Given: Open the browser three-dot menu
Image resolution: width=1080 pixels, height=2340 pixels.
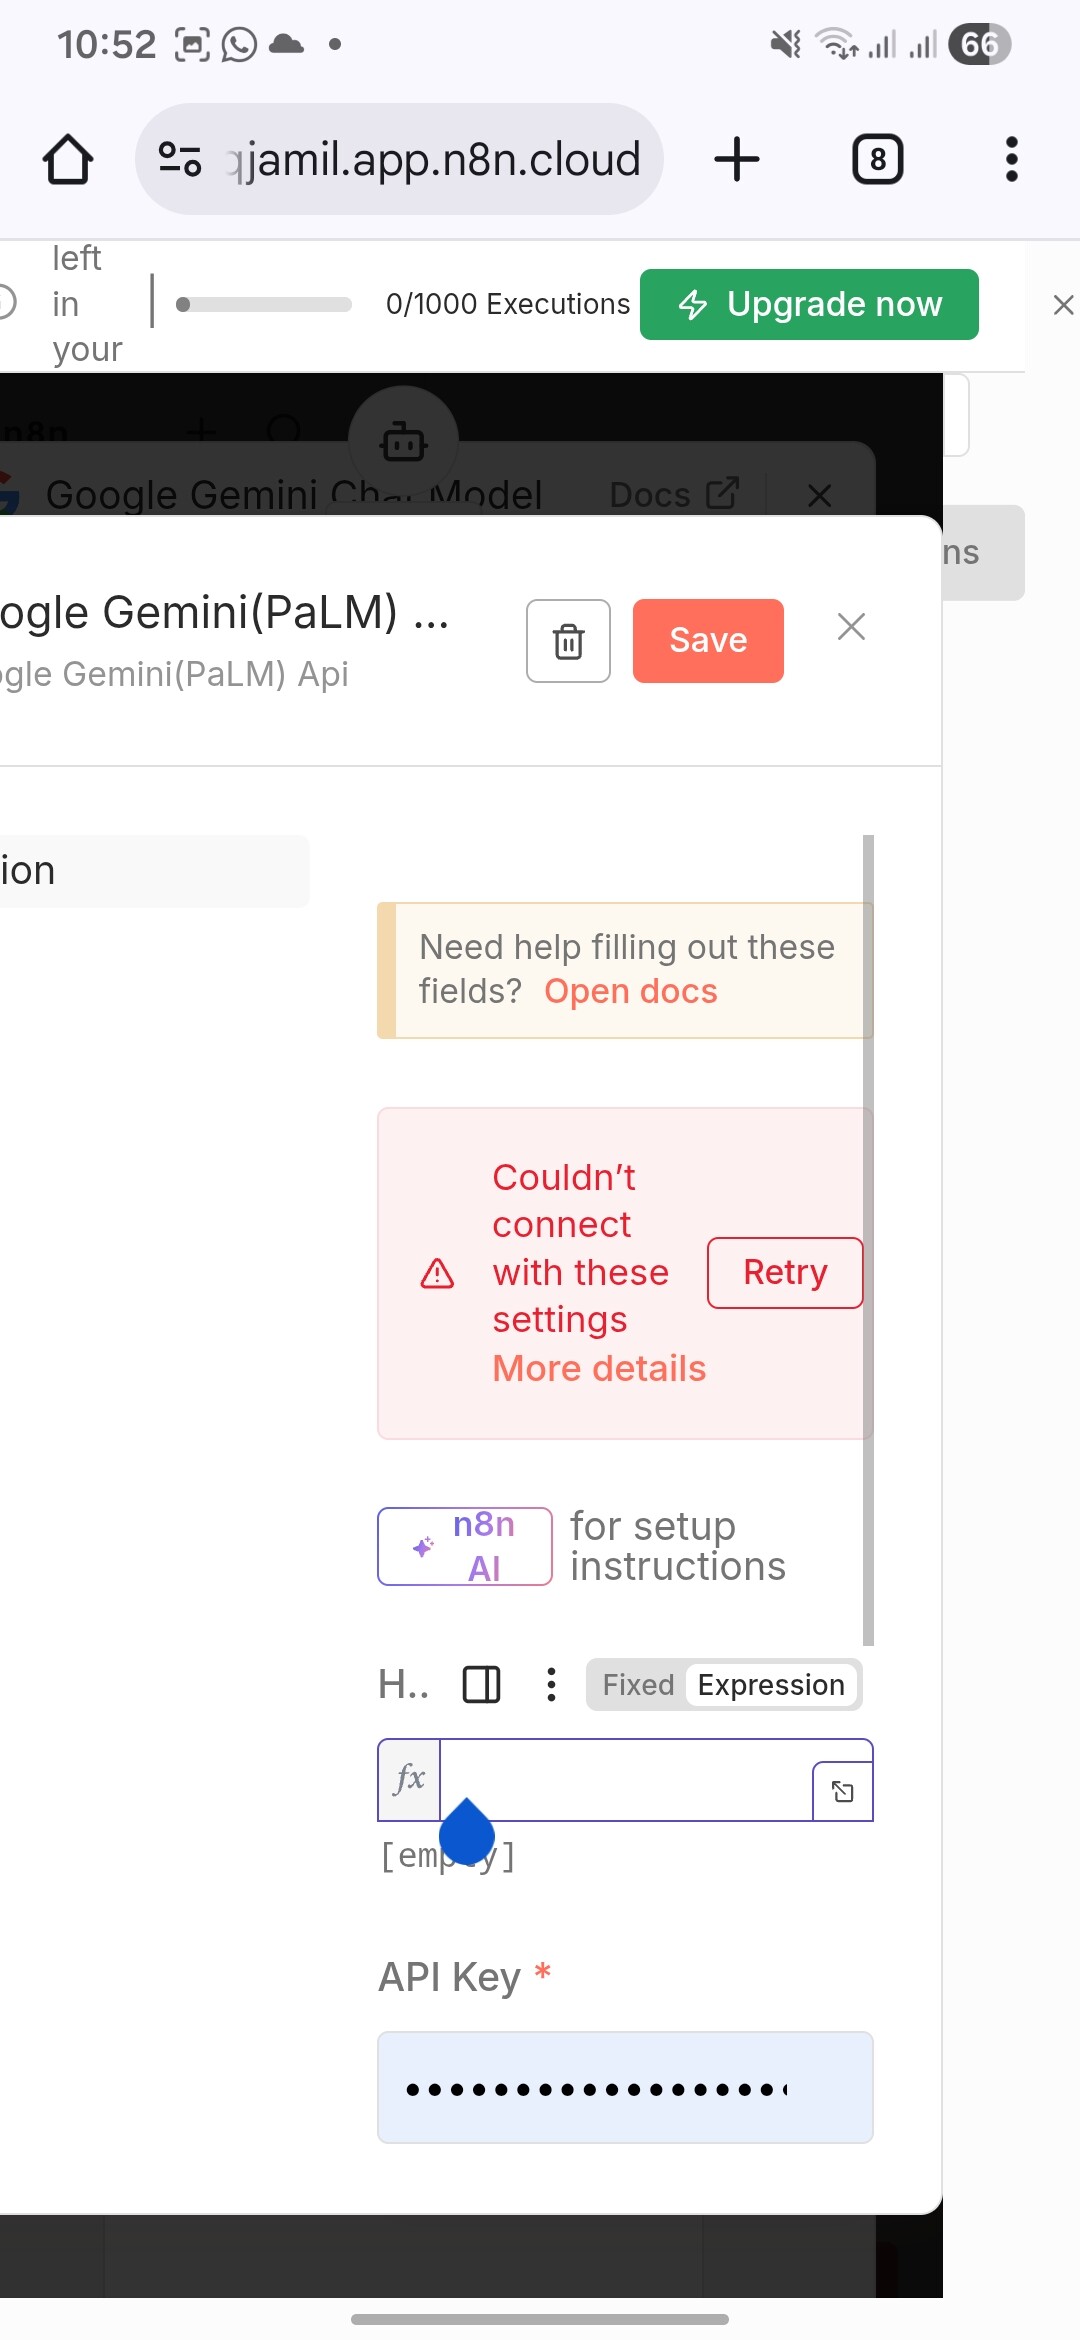Looking at the screenshot, I should tap(1011, 160).
